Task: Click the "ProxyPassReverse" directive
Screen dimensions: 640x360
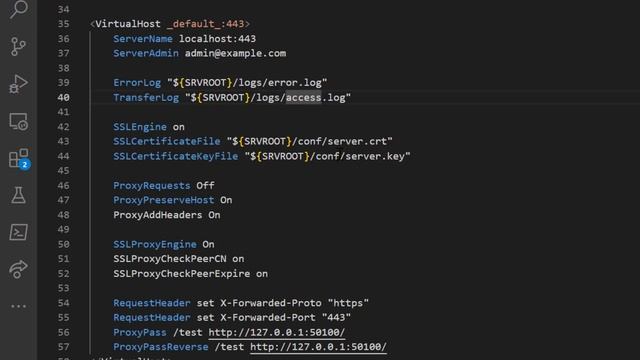Action: click(x=160, y=347)
